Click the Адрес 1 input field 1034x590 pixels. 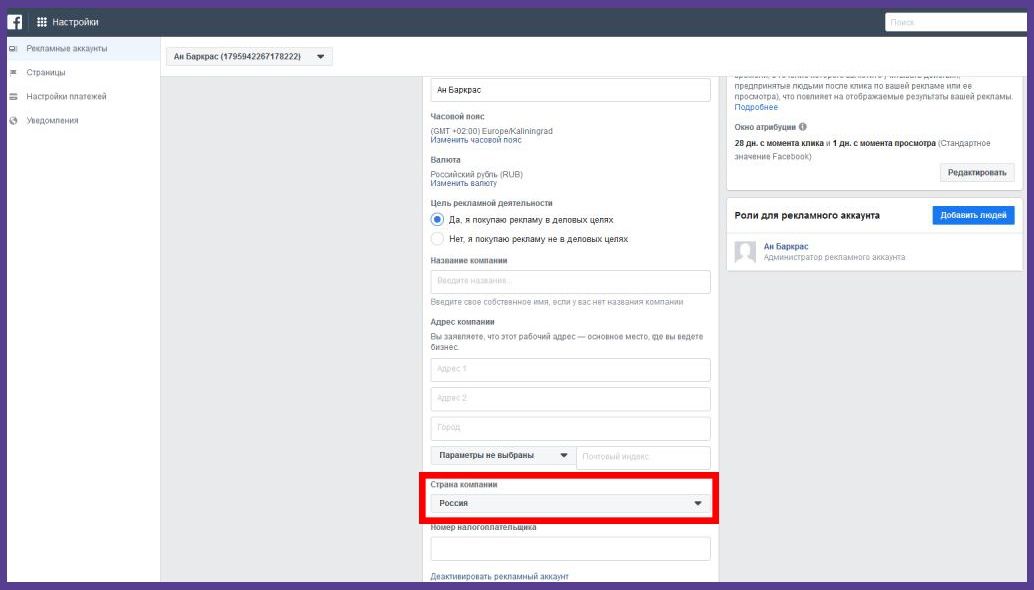[570, 370]
